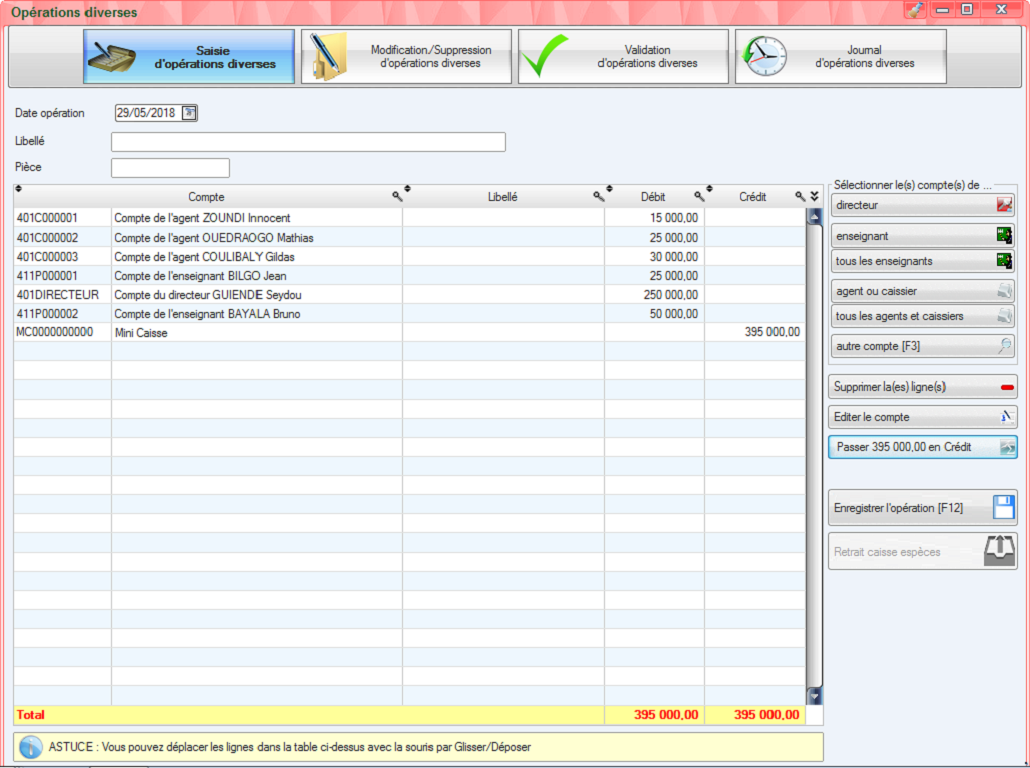
Task: Click Enregistrer l'opération [F12] button
Action: [x=922, y=507]
